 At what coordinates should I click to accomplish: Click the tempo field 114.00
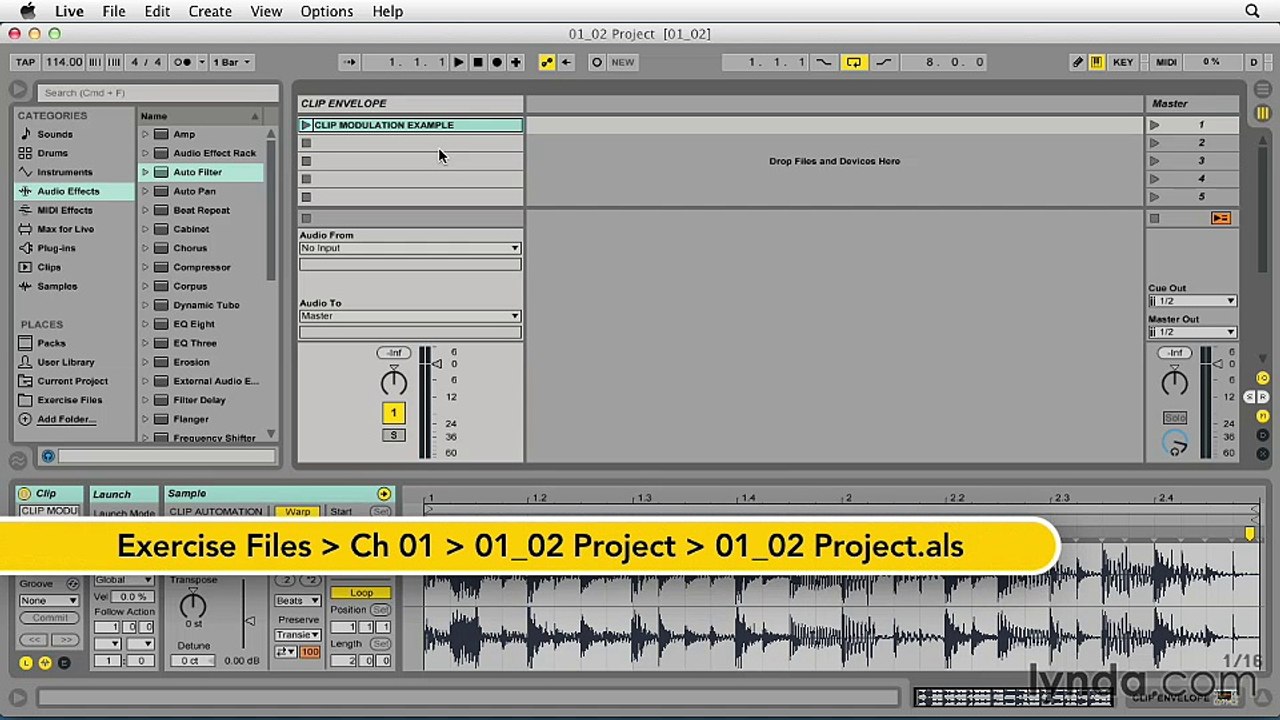point(64,62)
